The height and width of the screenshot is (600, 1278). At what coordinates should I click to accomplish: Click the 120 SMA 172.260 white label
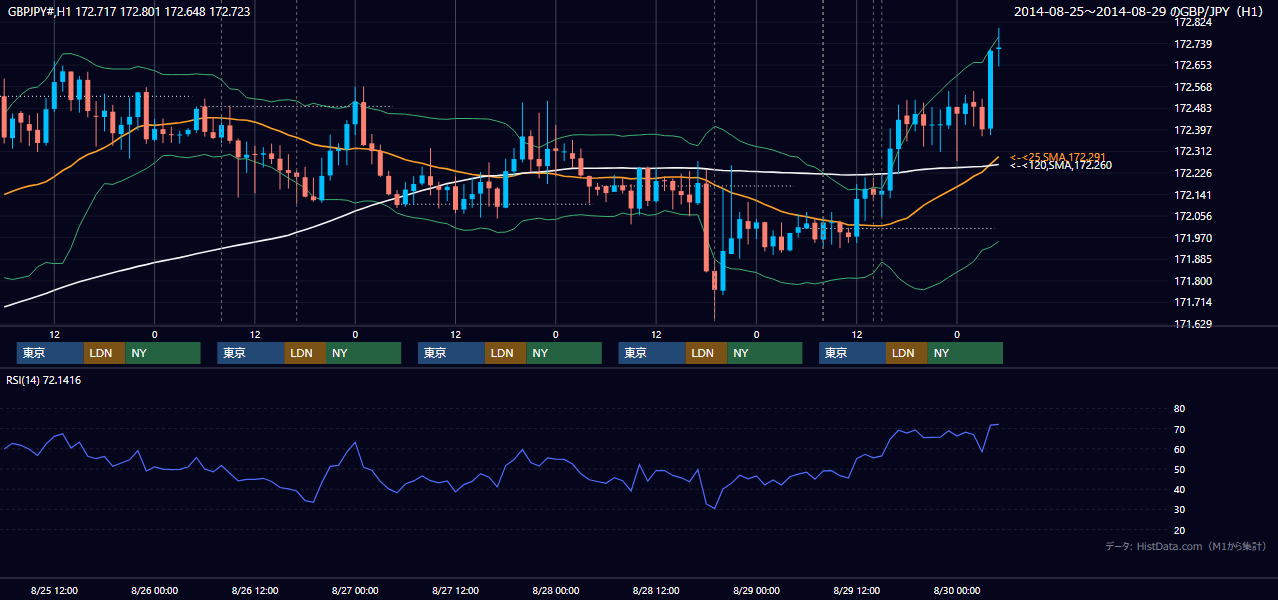click(1060, 166)
